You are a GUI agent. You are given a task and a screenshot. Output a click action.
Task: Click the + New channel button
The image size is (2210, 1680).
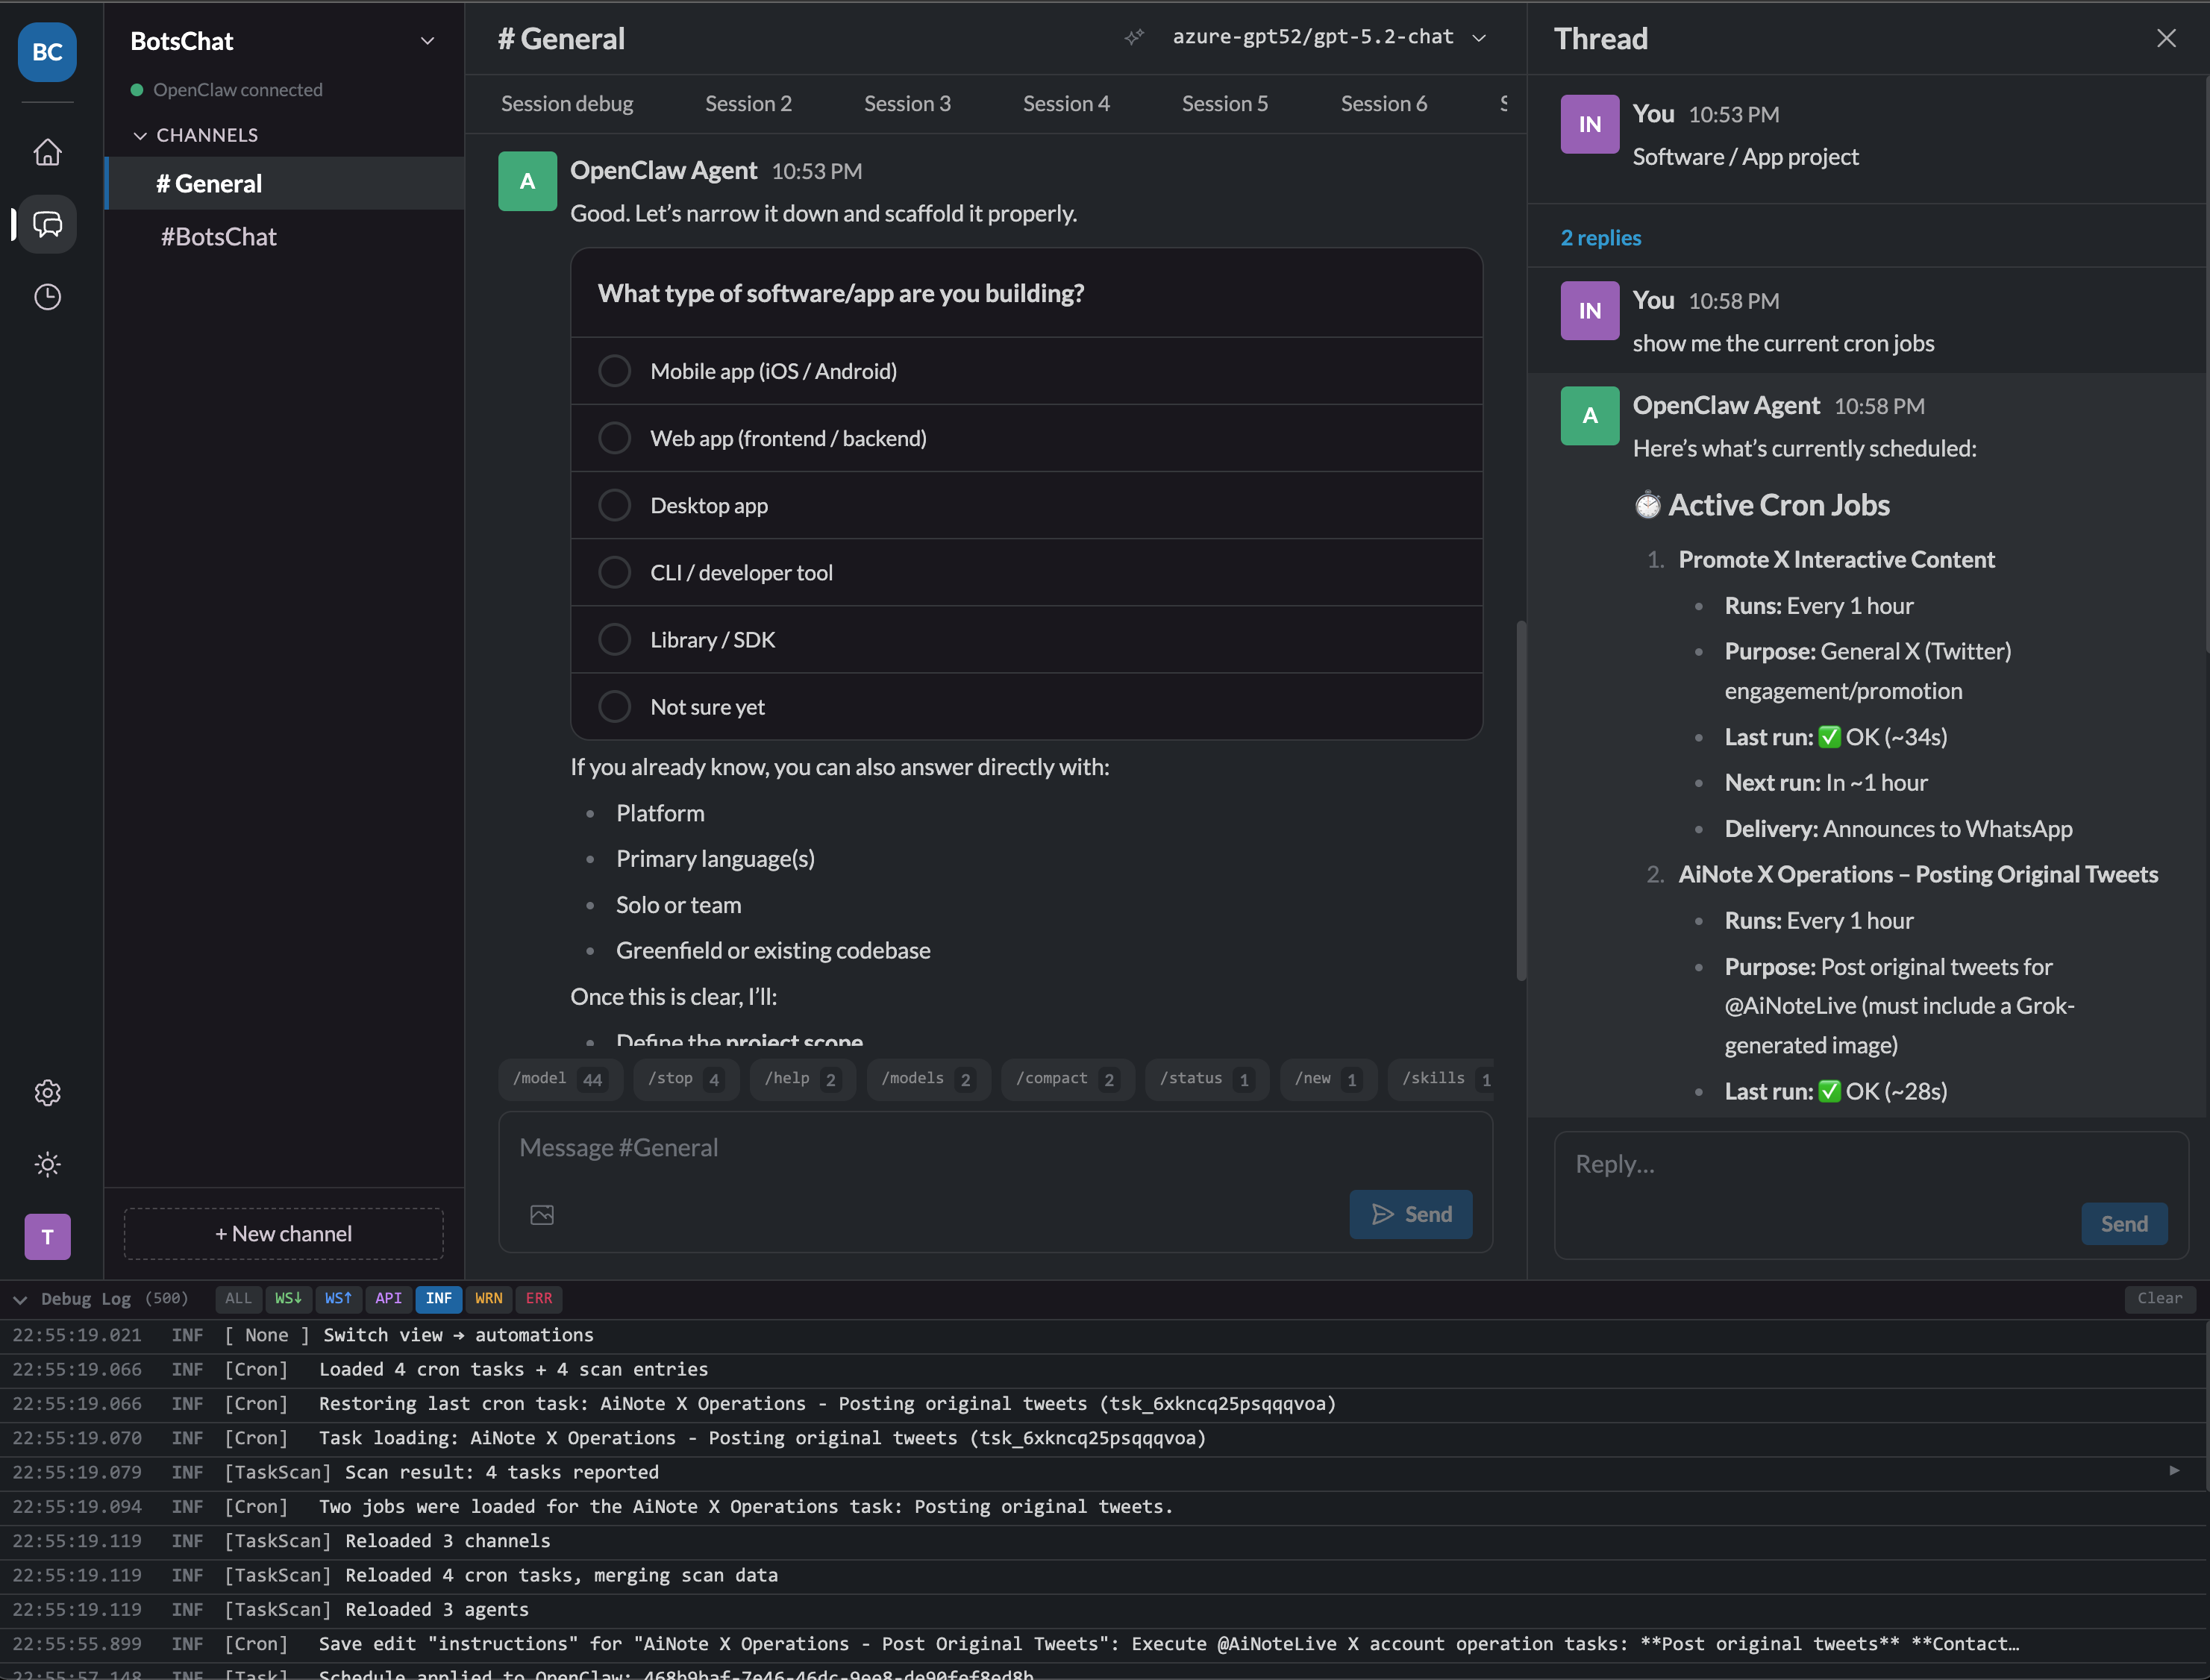(x=283, y=1233)
